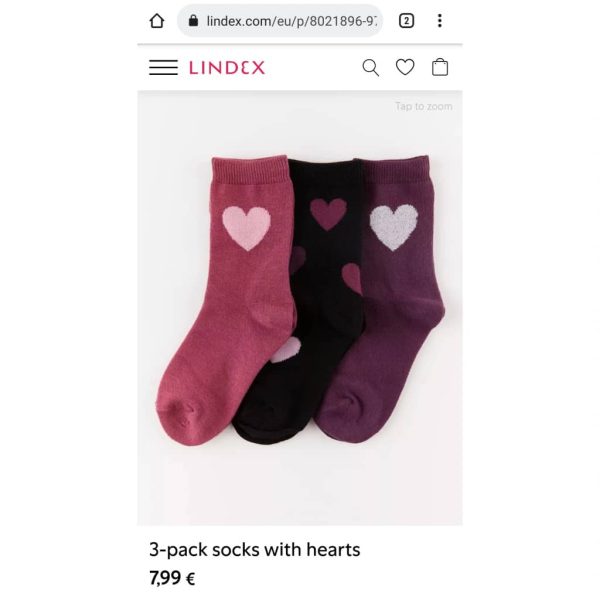This screenshot has width=600, height=600.
Task: Click the lindex.com URL address field
Action: [x=280, y=21]
